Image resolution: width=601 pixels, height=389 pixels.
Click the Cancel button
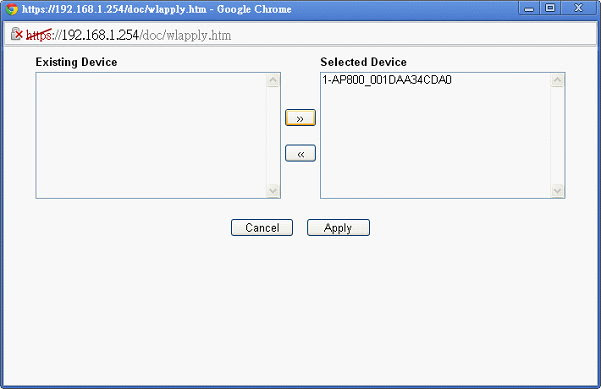tap(262, 228)
